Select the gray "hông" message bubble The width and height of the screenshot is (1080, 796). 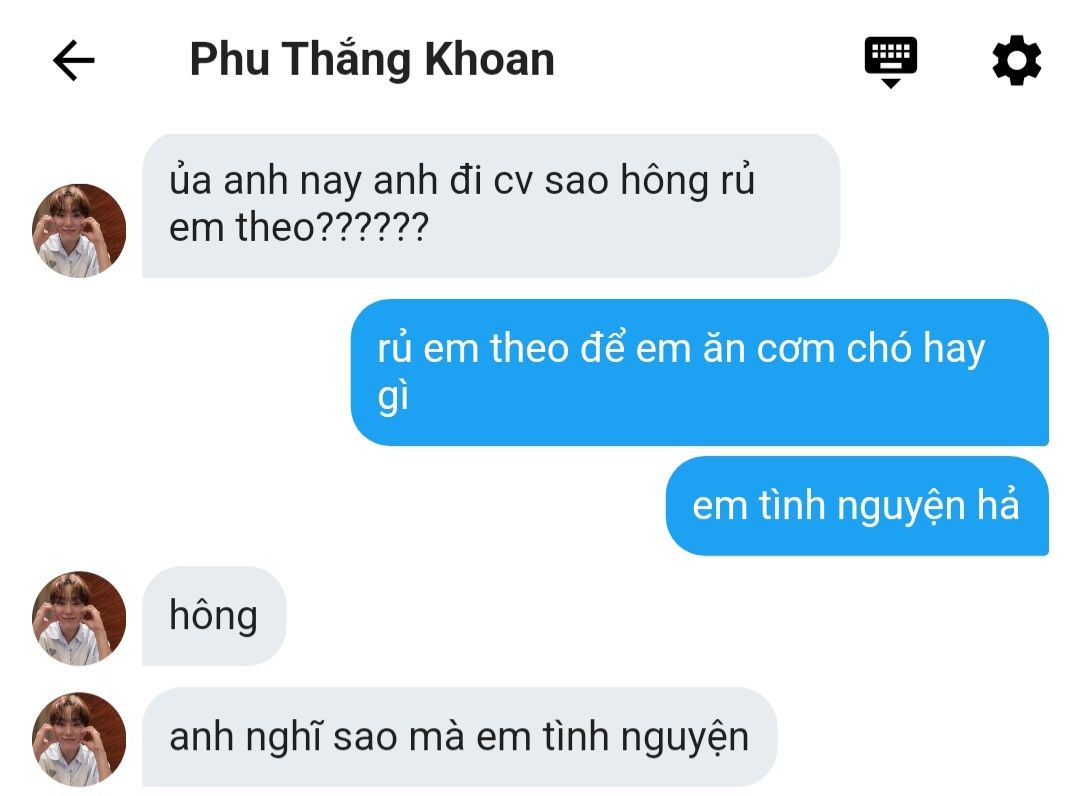tap(214, 616)
